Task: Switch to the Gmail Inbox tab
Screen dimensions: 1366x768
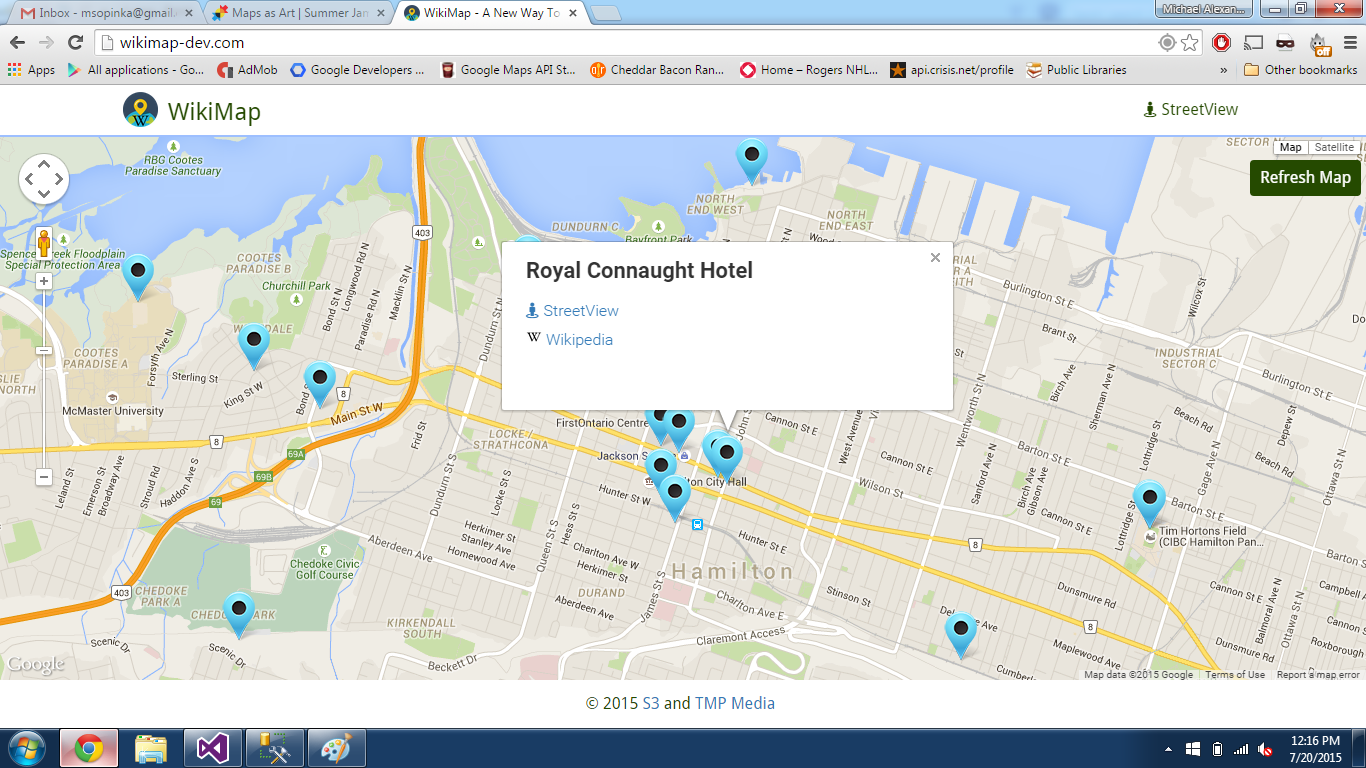Action: point(103,13)
